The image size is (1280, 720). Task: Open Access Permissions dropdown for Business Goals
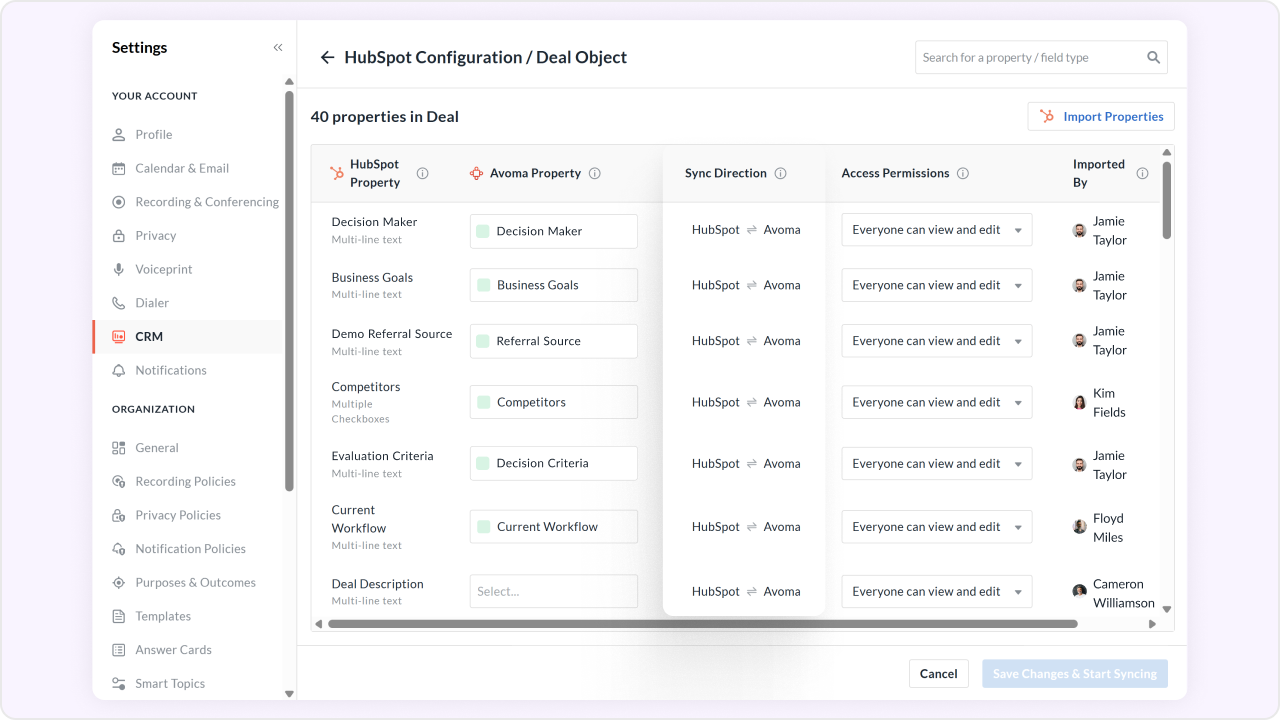pyautogui.click(x=937, y=285)
